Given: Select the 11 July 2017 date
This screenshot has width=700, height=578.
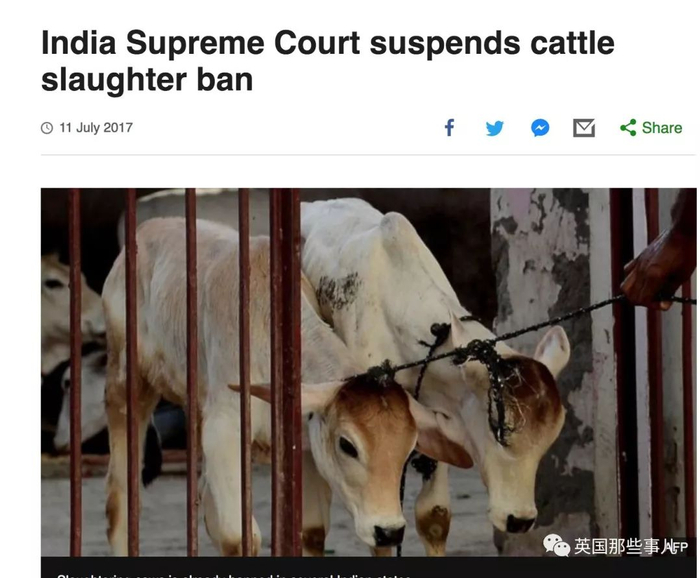Looking at the screenshot, I should [x=96, y=128].
